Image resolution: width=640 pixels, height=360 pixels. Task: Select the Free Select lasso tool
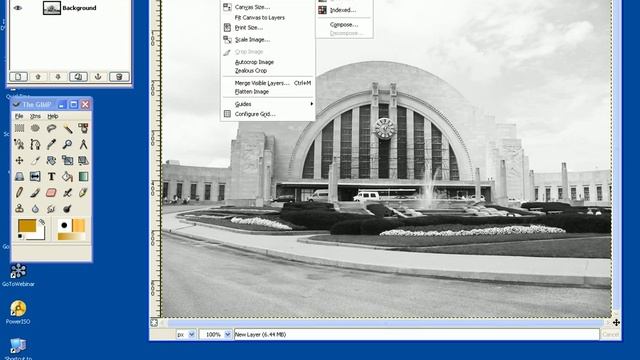51,128
